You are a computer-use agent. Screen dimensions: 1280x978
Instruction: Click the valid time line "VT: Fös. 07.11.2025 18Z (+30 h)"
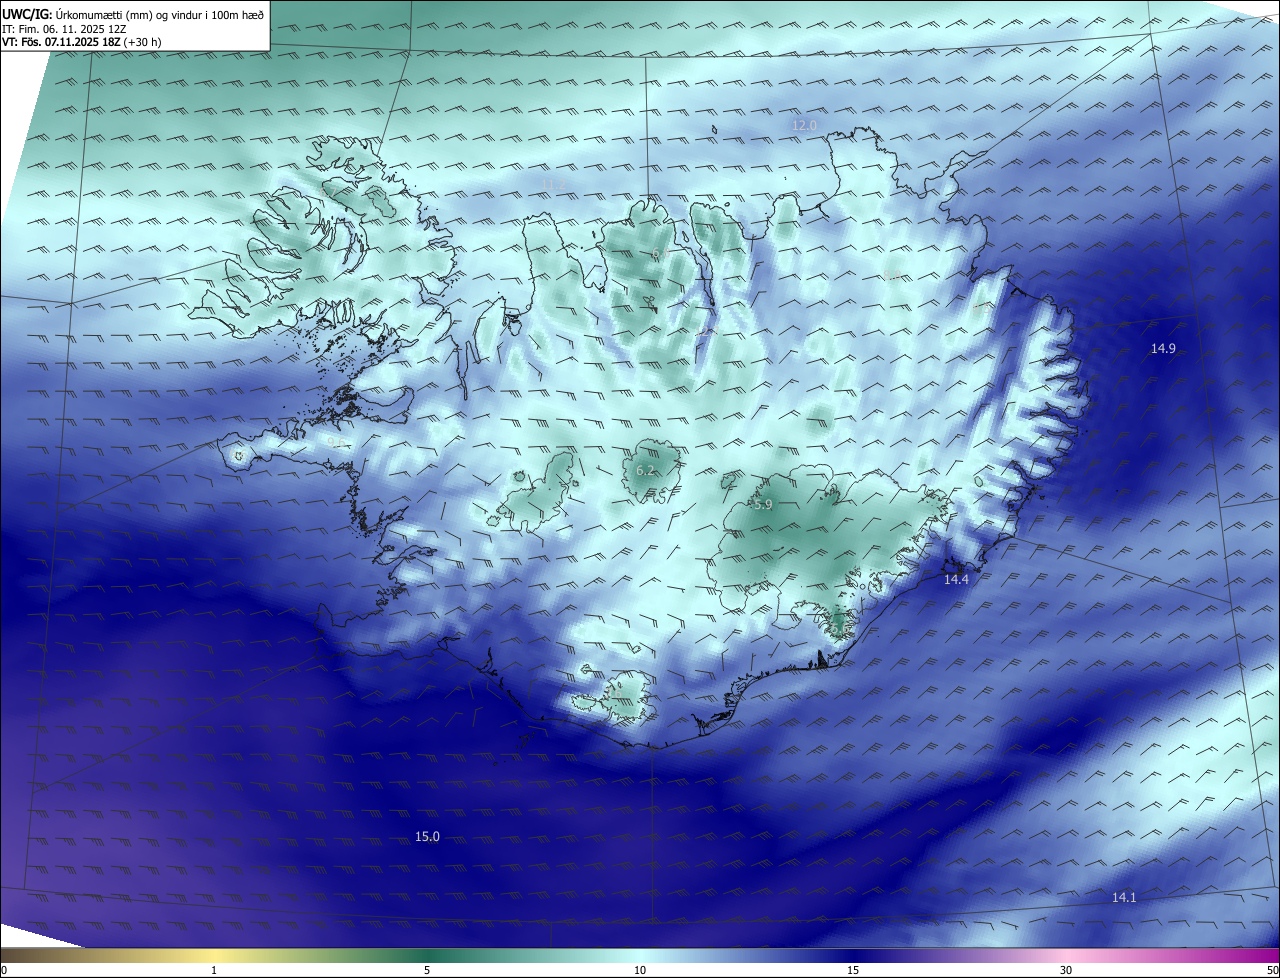(x=82, y=42)
